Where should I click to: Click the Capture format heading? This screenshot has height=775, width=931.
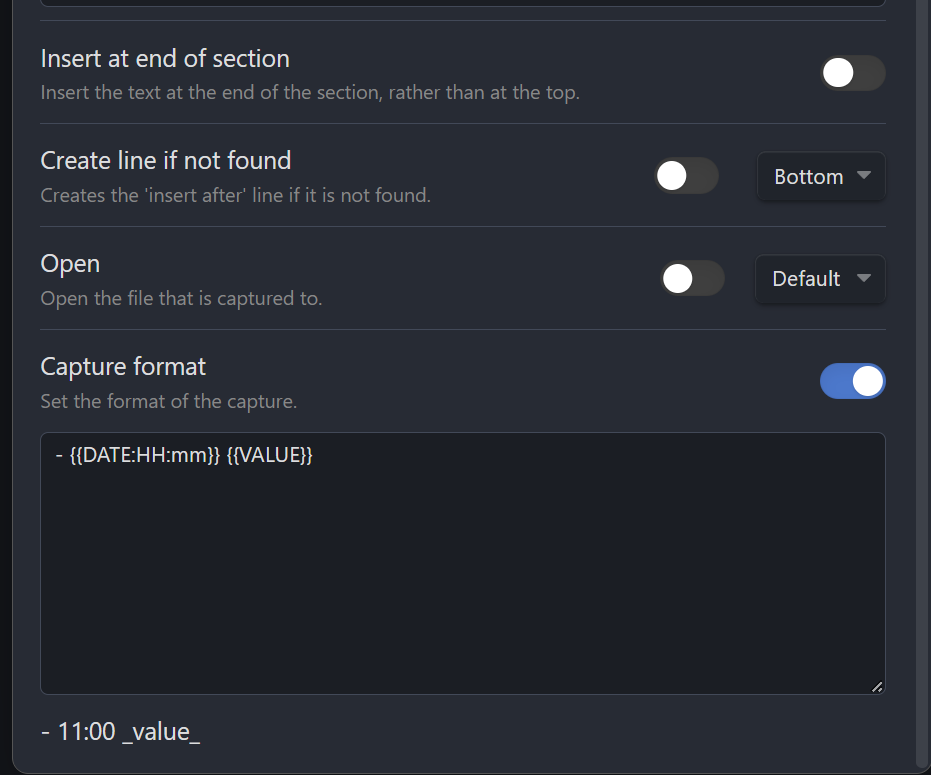click(123, 367)
